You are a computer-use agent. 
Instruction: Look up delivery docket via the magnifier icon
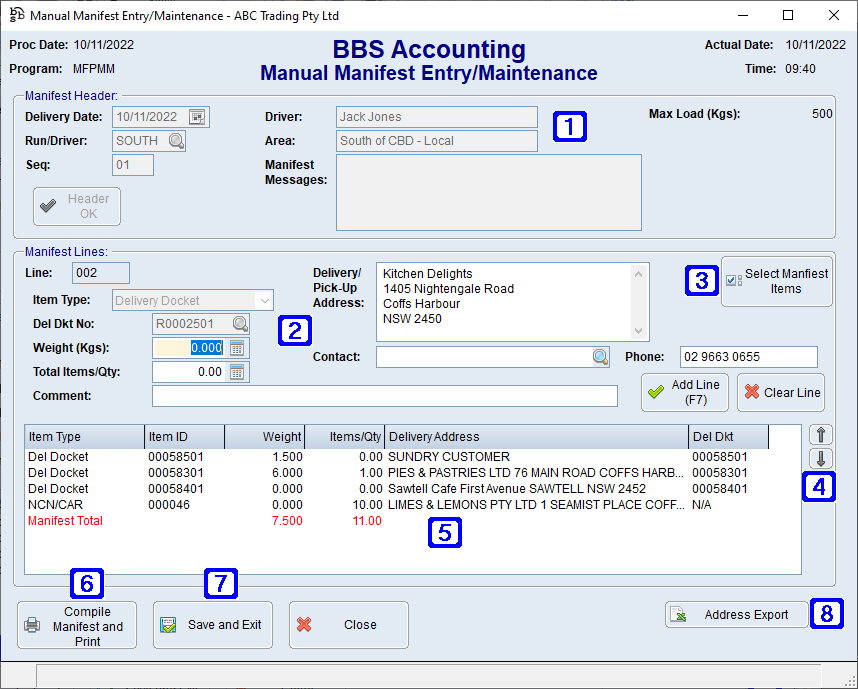[x=237, y=324]
